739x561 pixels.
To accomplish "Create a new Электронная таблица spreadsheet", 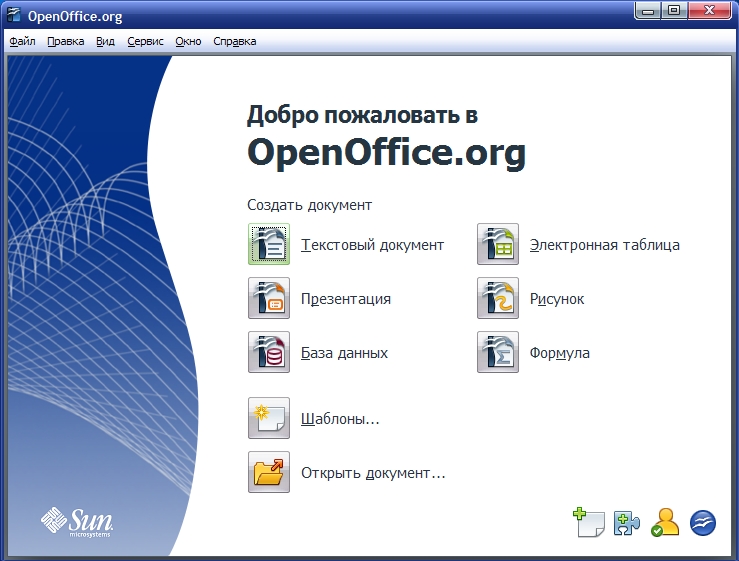I will (498, 245).
